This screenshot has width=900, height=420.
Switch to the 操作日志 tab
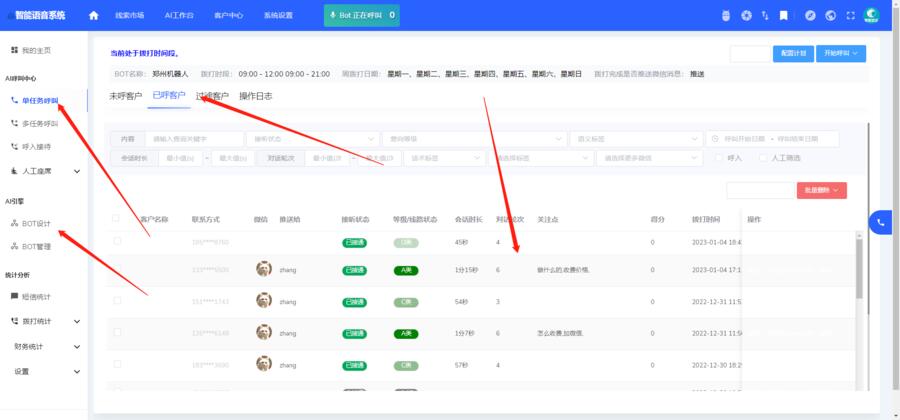(256, 96)
